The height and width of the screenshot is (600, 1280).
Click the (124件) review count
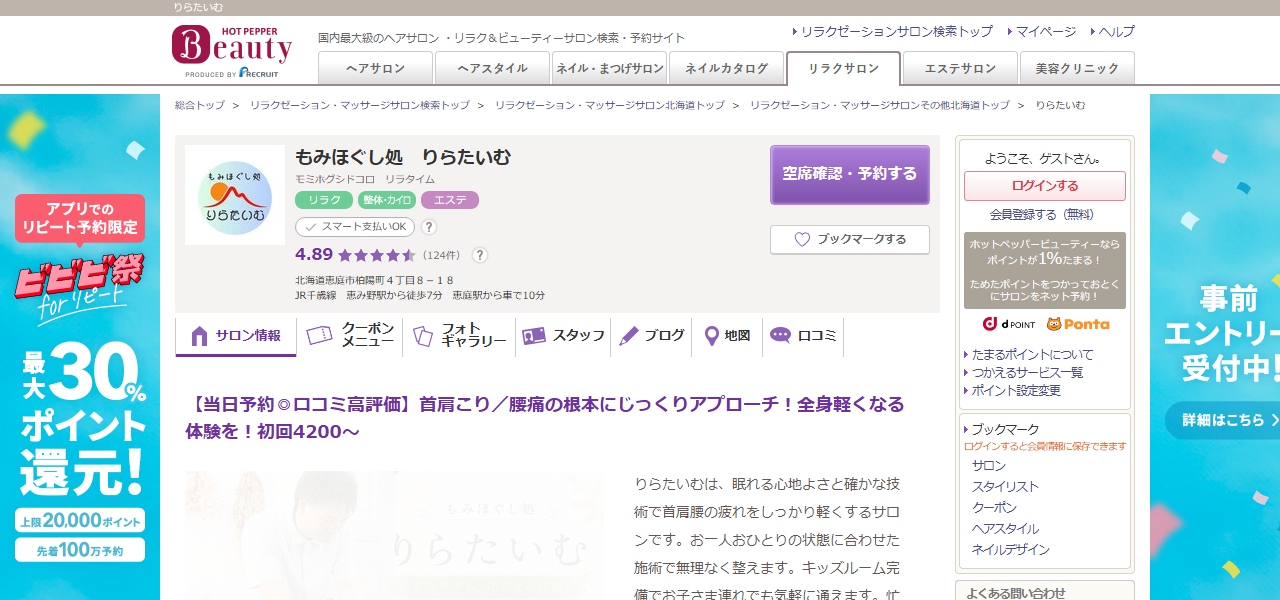pyautogui.click(x=441, y=255)
